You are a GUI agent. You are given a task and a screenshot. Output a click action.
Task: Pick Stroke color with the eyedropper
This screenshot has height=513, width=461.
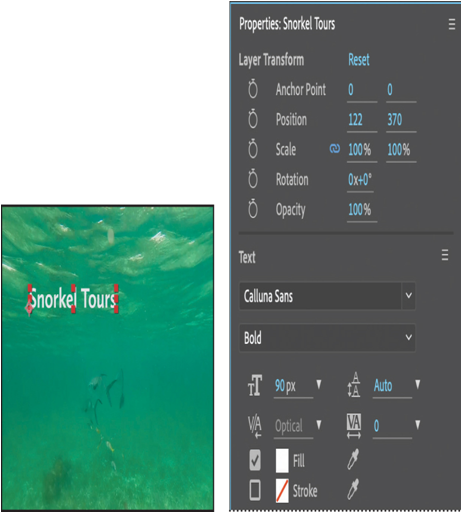click(353, 489)
